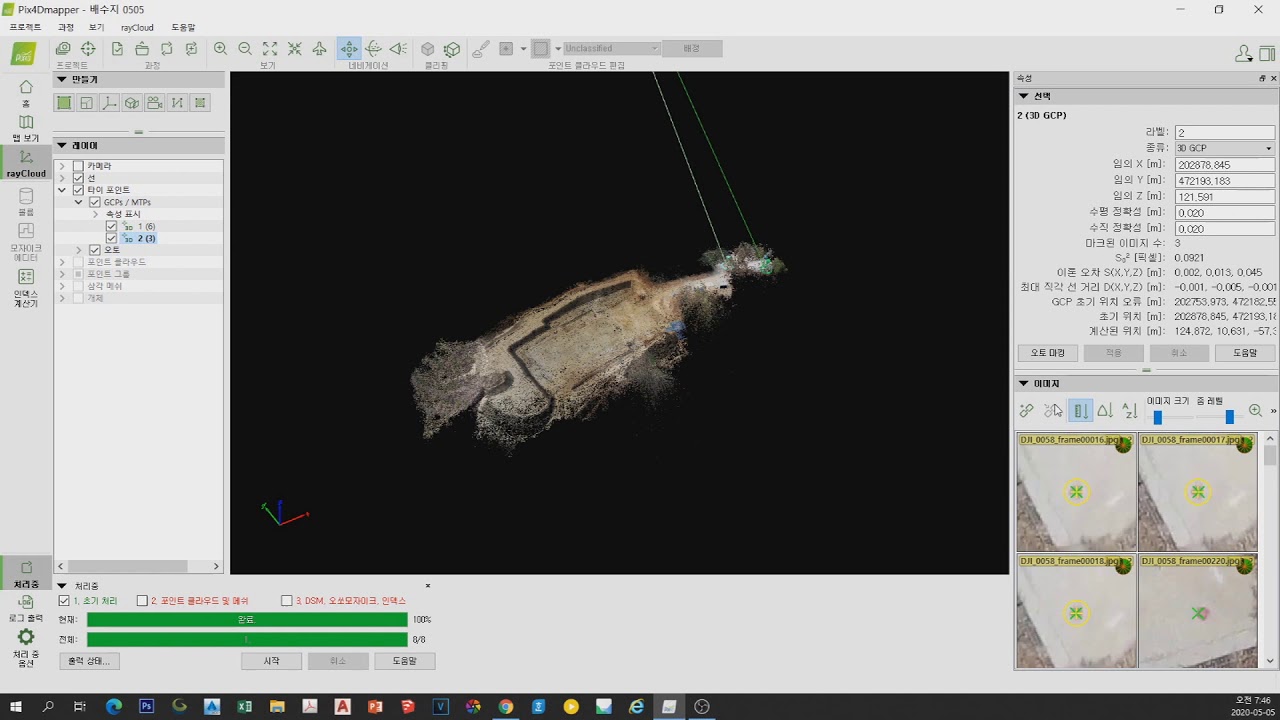The width and height of the screenshot is (1280, 720).
Task: Collapse the 이미지 section in properties
Action: tap(1023, 383)
